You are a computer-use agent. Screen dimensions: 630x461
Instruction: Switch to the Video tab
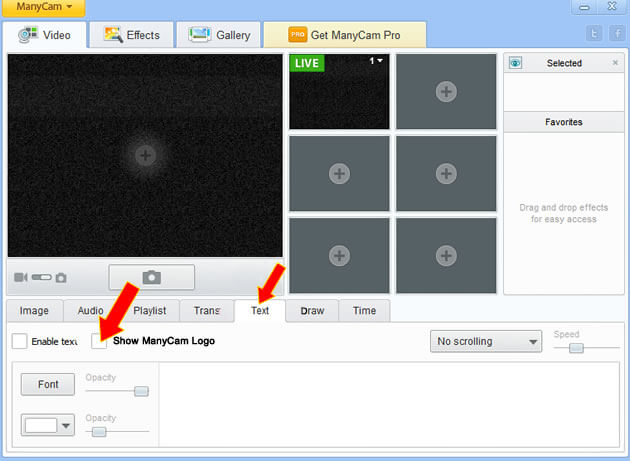pyautogui.click(x=45, y=35)
